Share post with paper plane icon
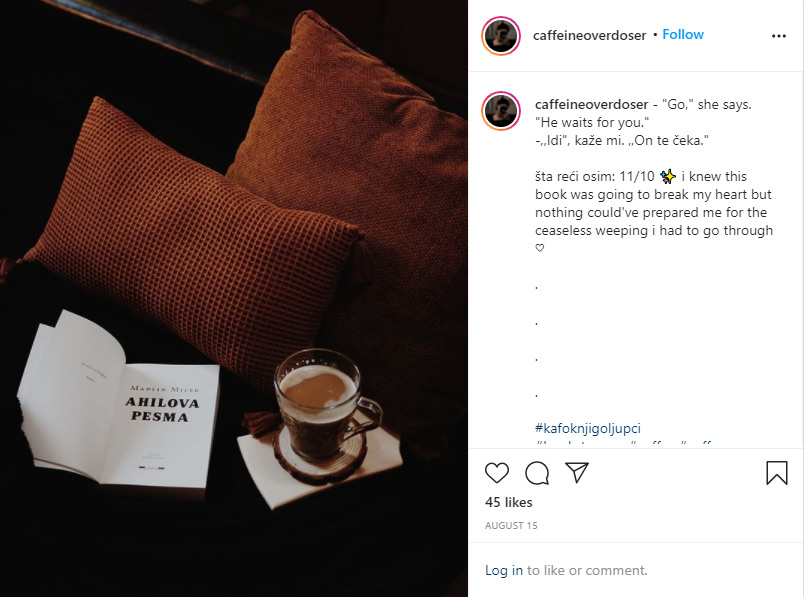Image resolution: width=804 pixels, height=597 pixels. 577,472
